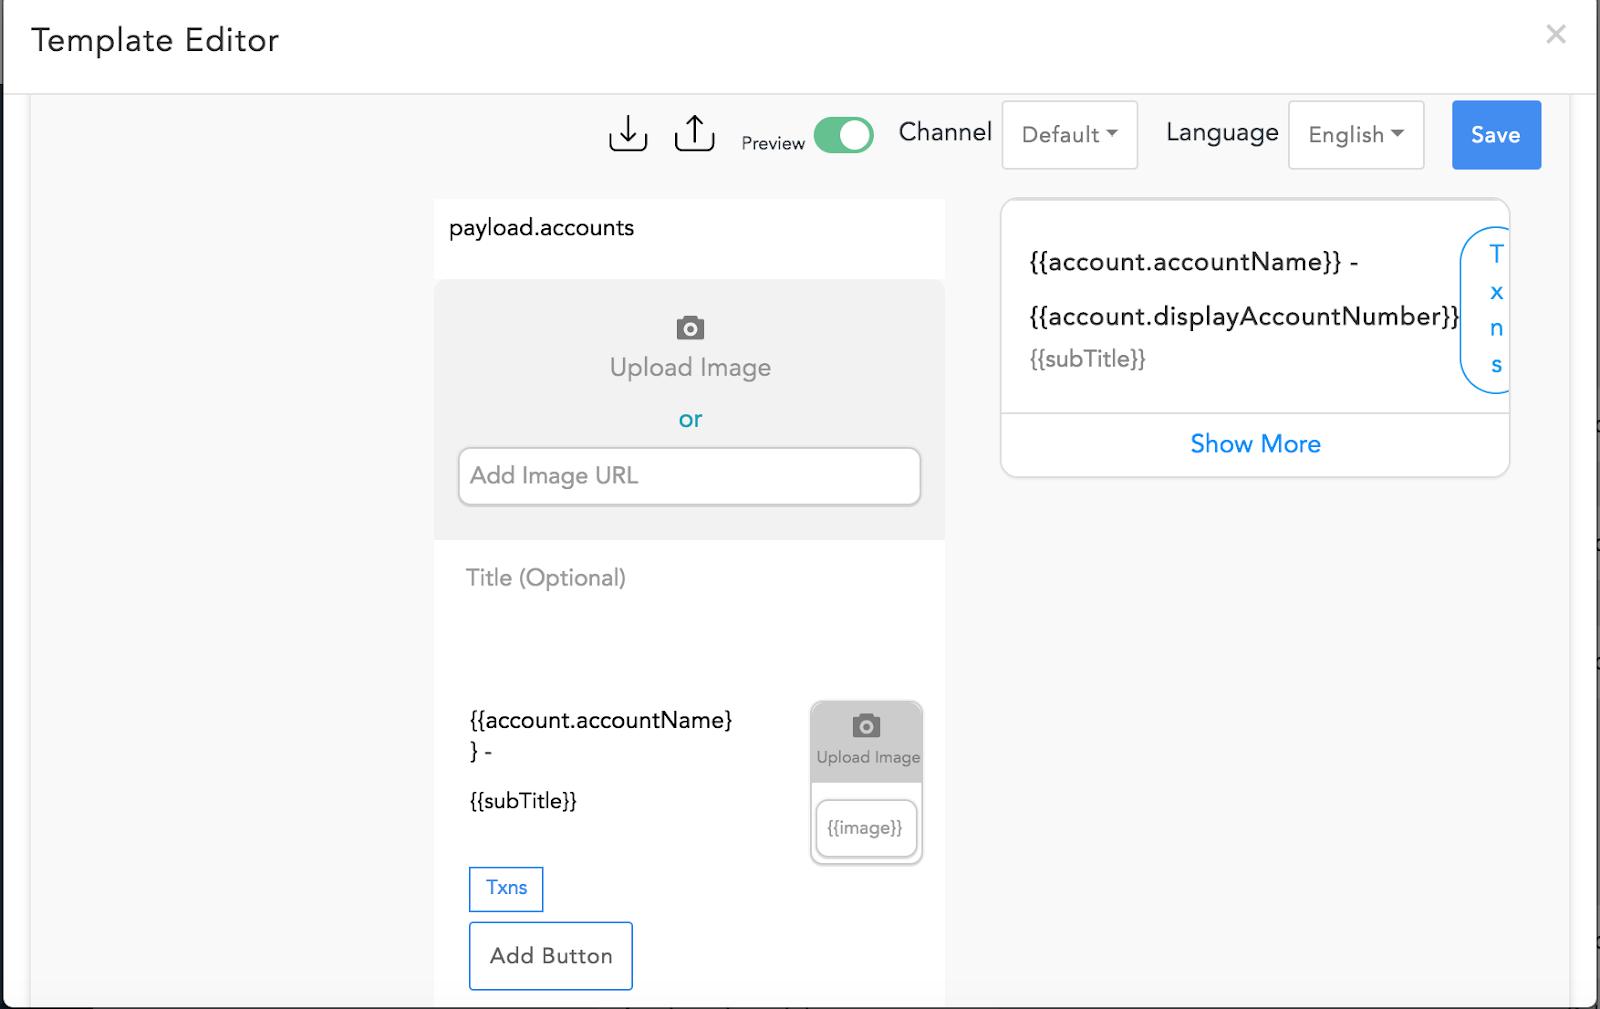Click the {{subTitle}} text in editor

(523, 801)
